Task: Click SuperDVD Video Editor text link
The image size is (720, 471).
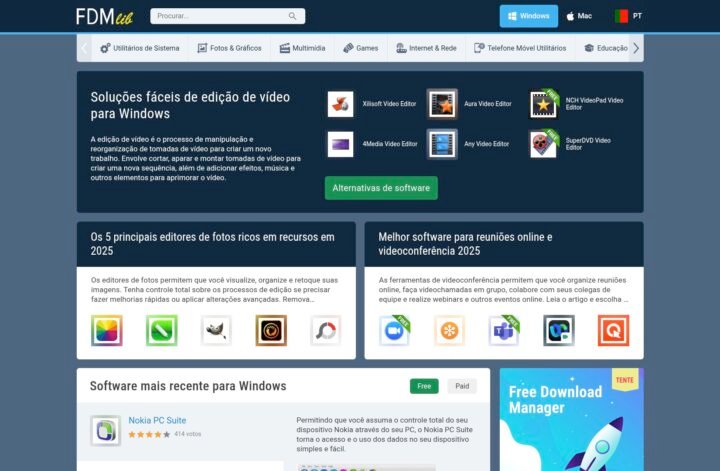Action: pos(588,144)
